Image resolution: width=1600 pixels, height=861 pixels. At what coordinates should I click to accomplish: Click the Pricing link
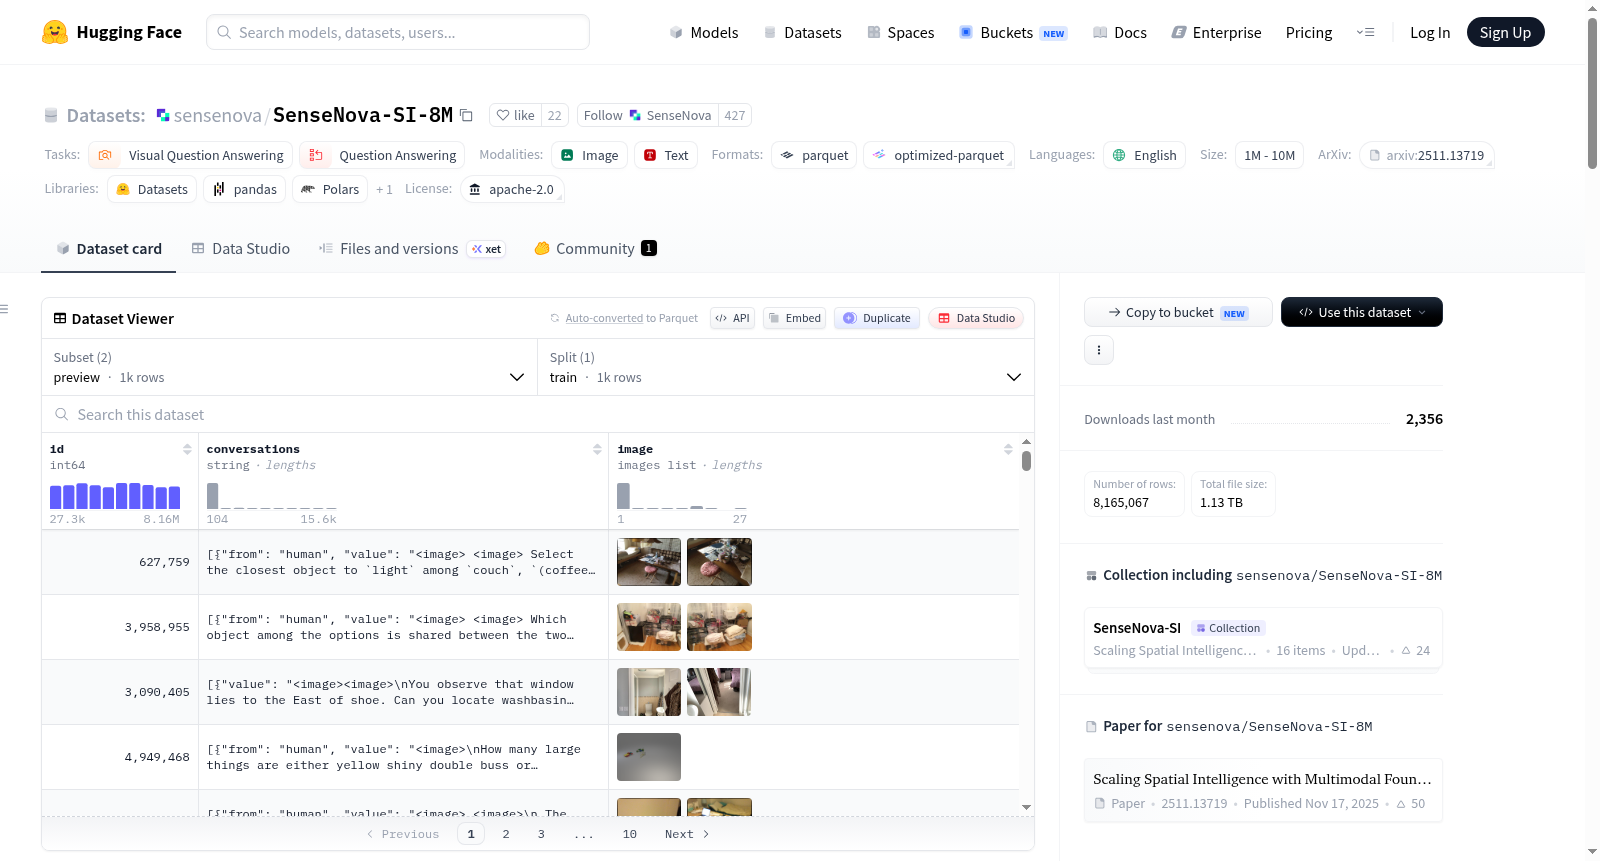[1309, 32]
